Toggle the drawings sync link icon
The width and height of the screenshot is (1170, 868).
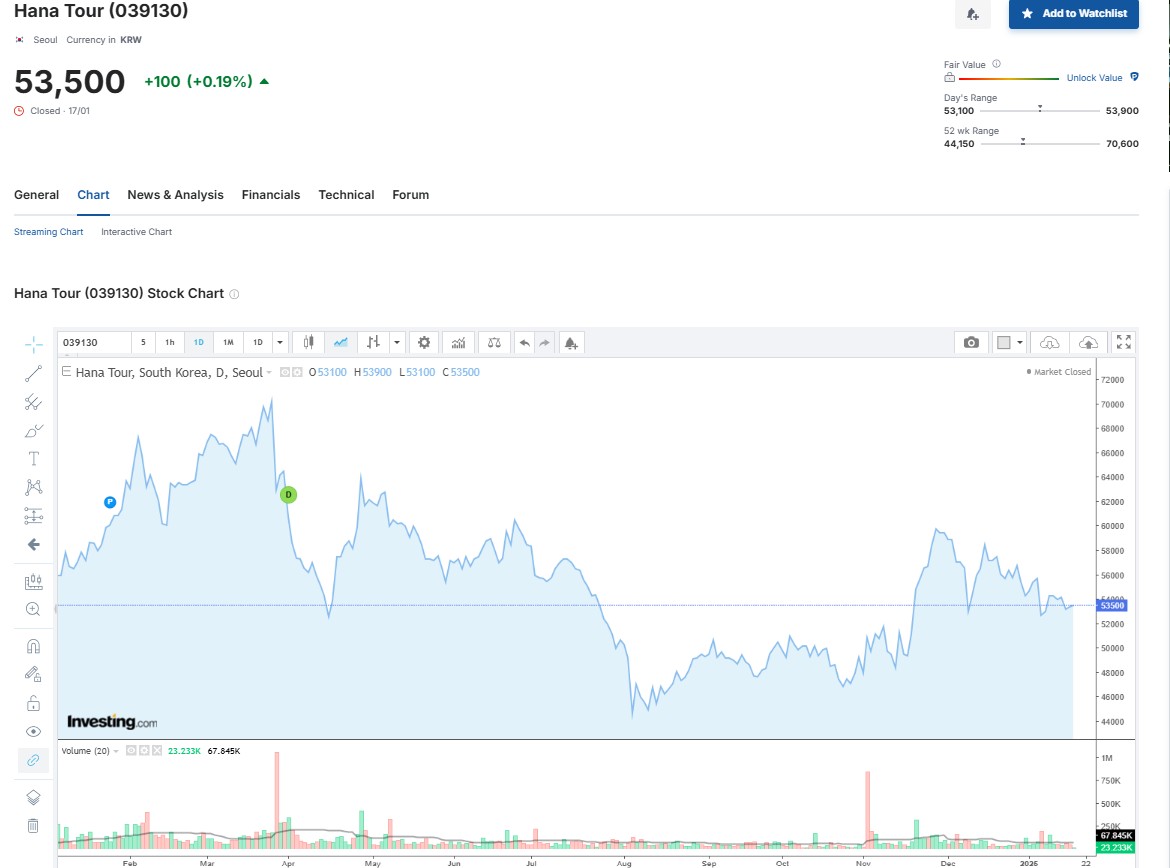point(34,760)
